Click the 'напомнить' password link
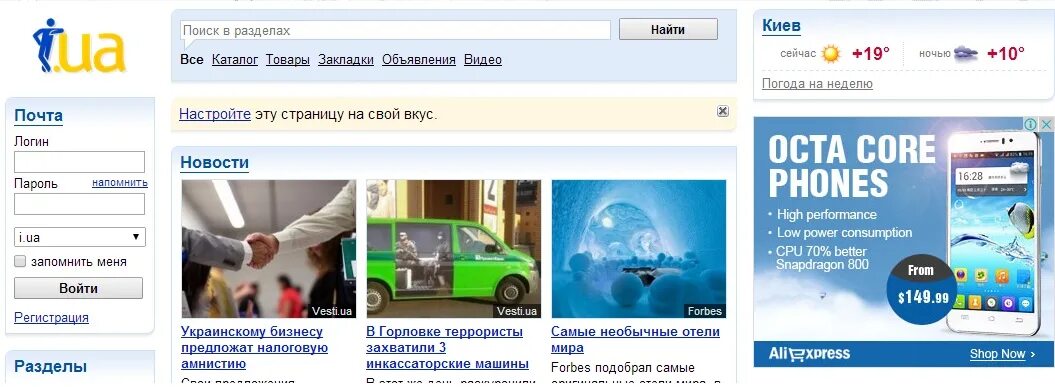Image resolution: width=1055 pixels, height=387 pixels. point(120,182)
